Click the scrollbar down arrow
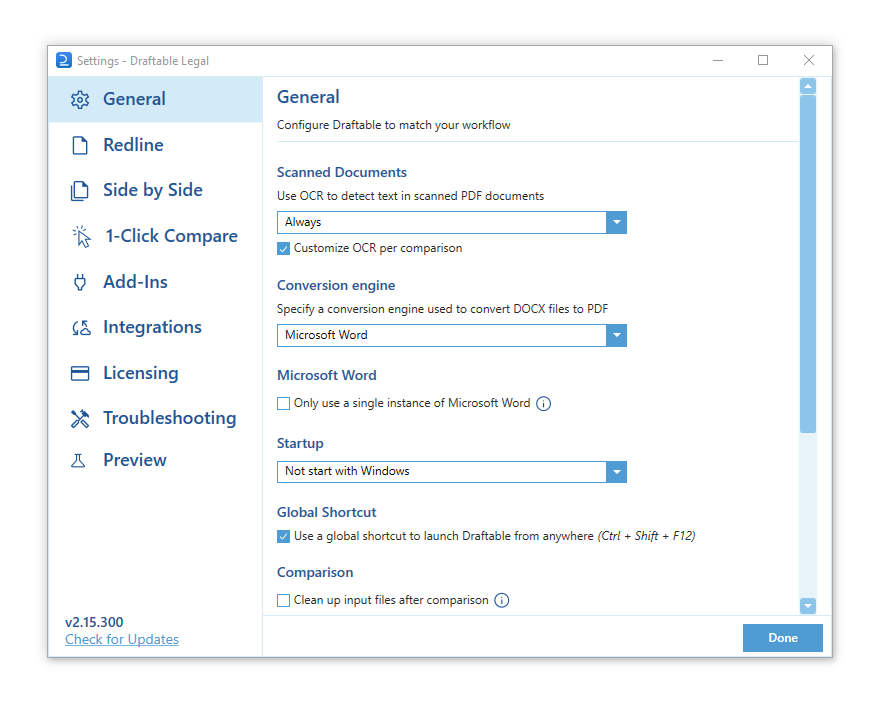887x703 pixels. pos(808,606)
